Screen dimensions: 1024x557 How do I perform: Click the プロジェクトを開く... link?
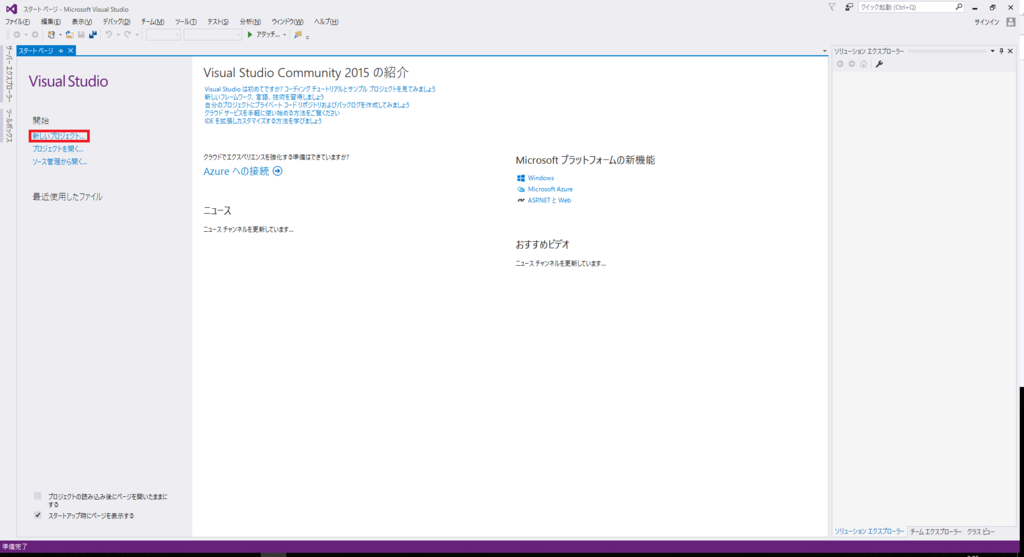[58, 149]
